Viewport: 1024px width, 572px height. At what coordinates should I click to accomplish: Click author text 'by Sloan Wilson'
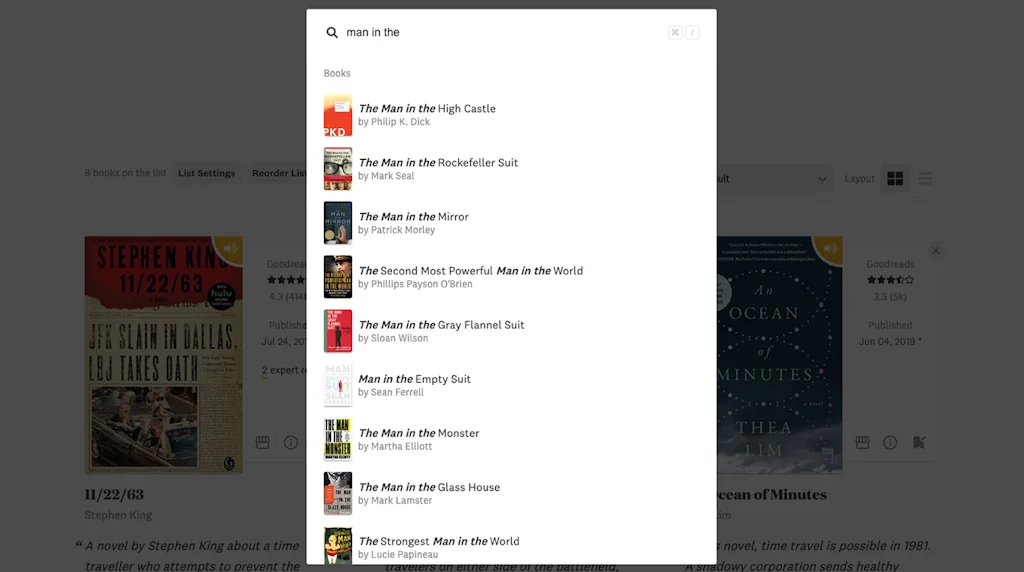[393, 338]
